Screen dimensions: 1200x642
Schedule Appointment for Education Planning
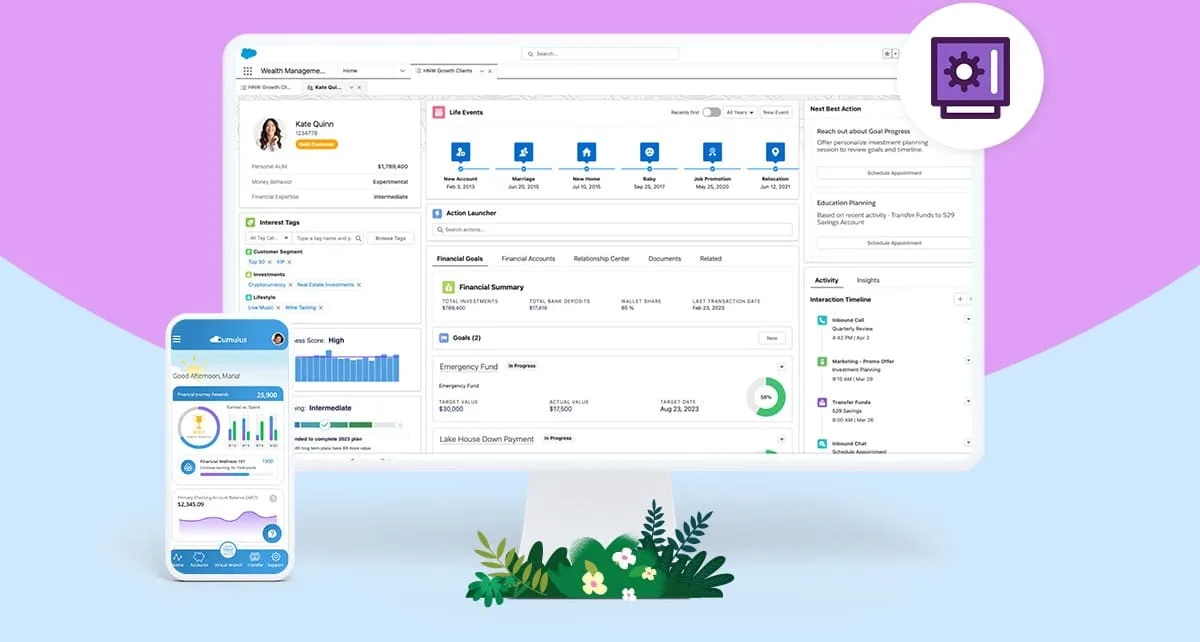(894, 243)
